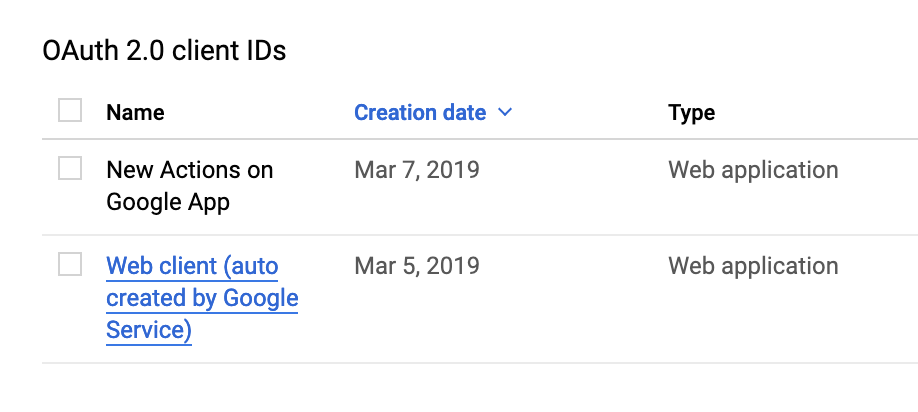Click the 'Google App' second name line

click(x=168, y=202)
